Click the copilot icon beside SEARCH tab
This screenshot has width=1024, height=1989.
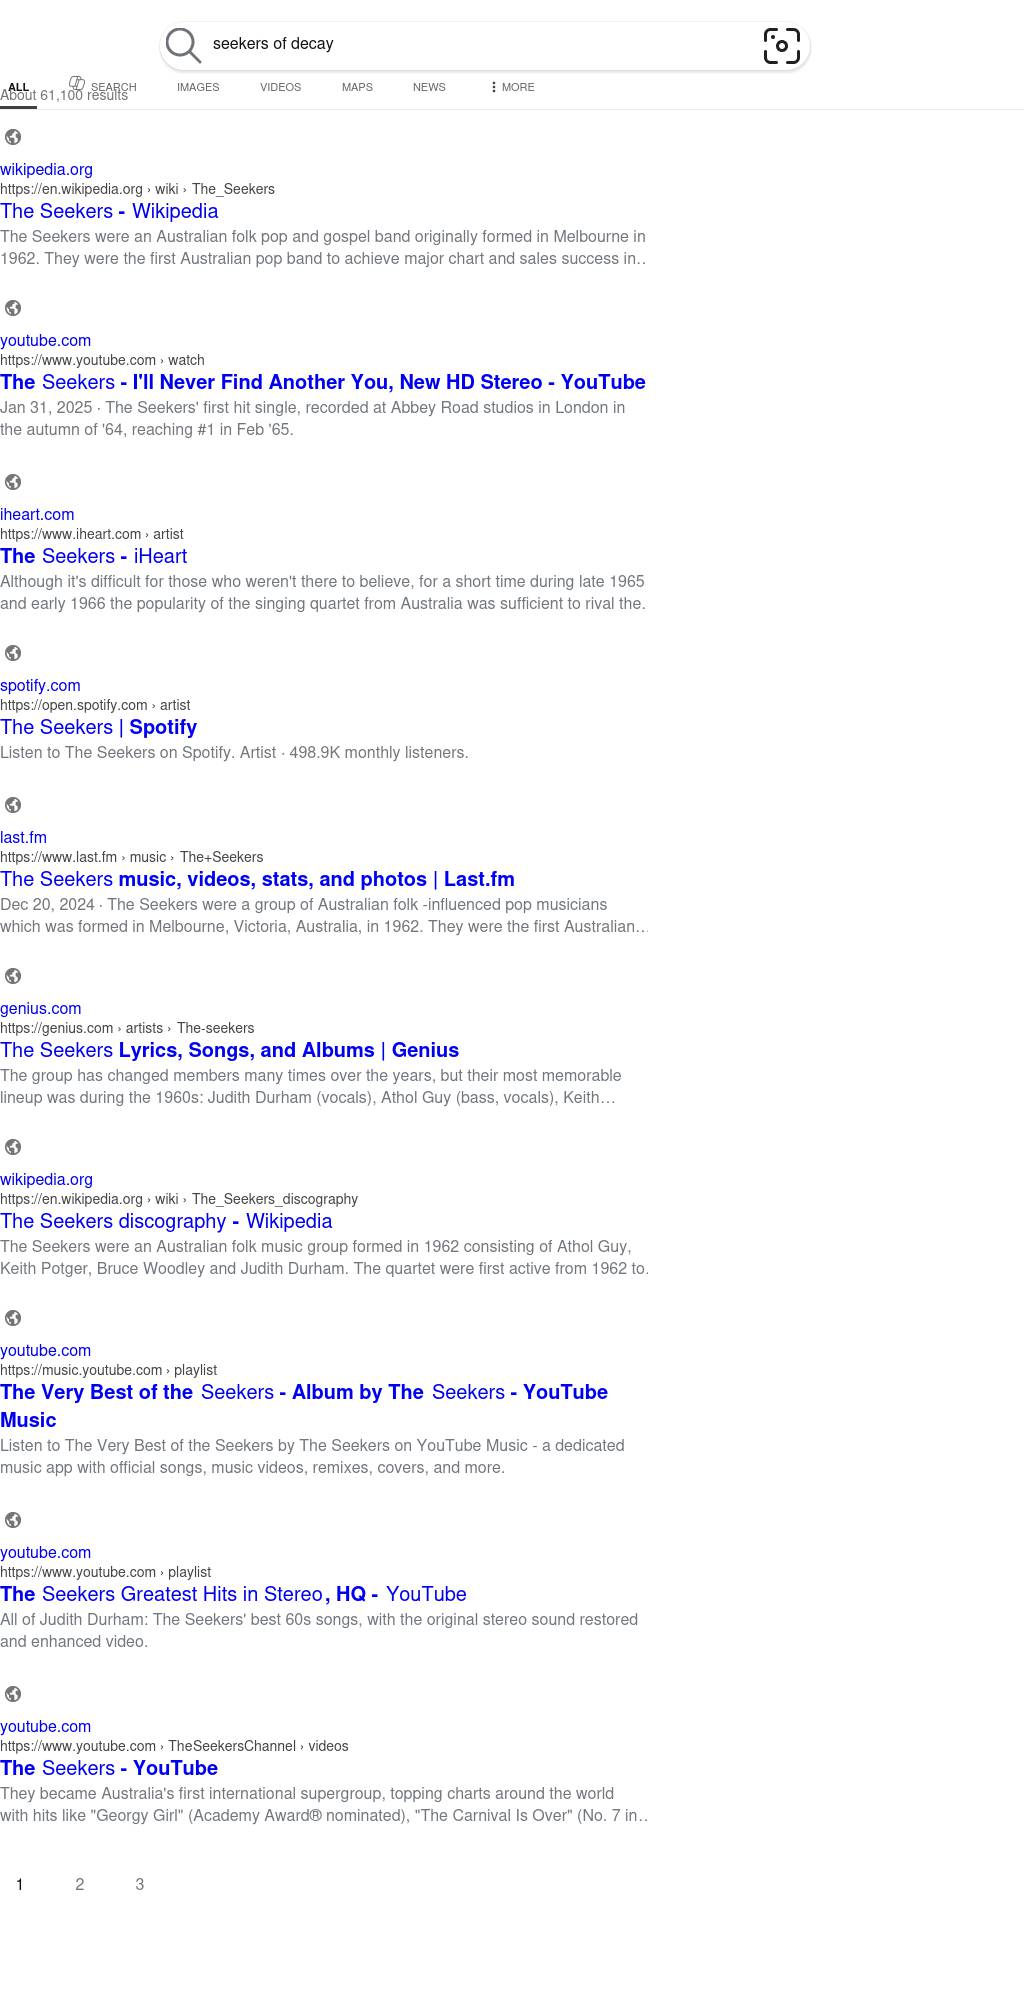(77, 84)
